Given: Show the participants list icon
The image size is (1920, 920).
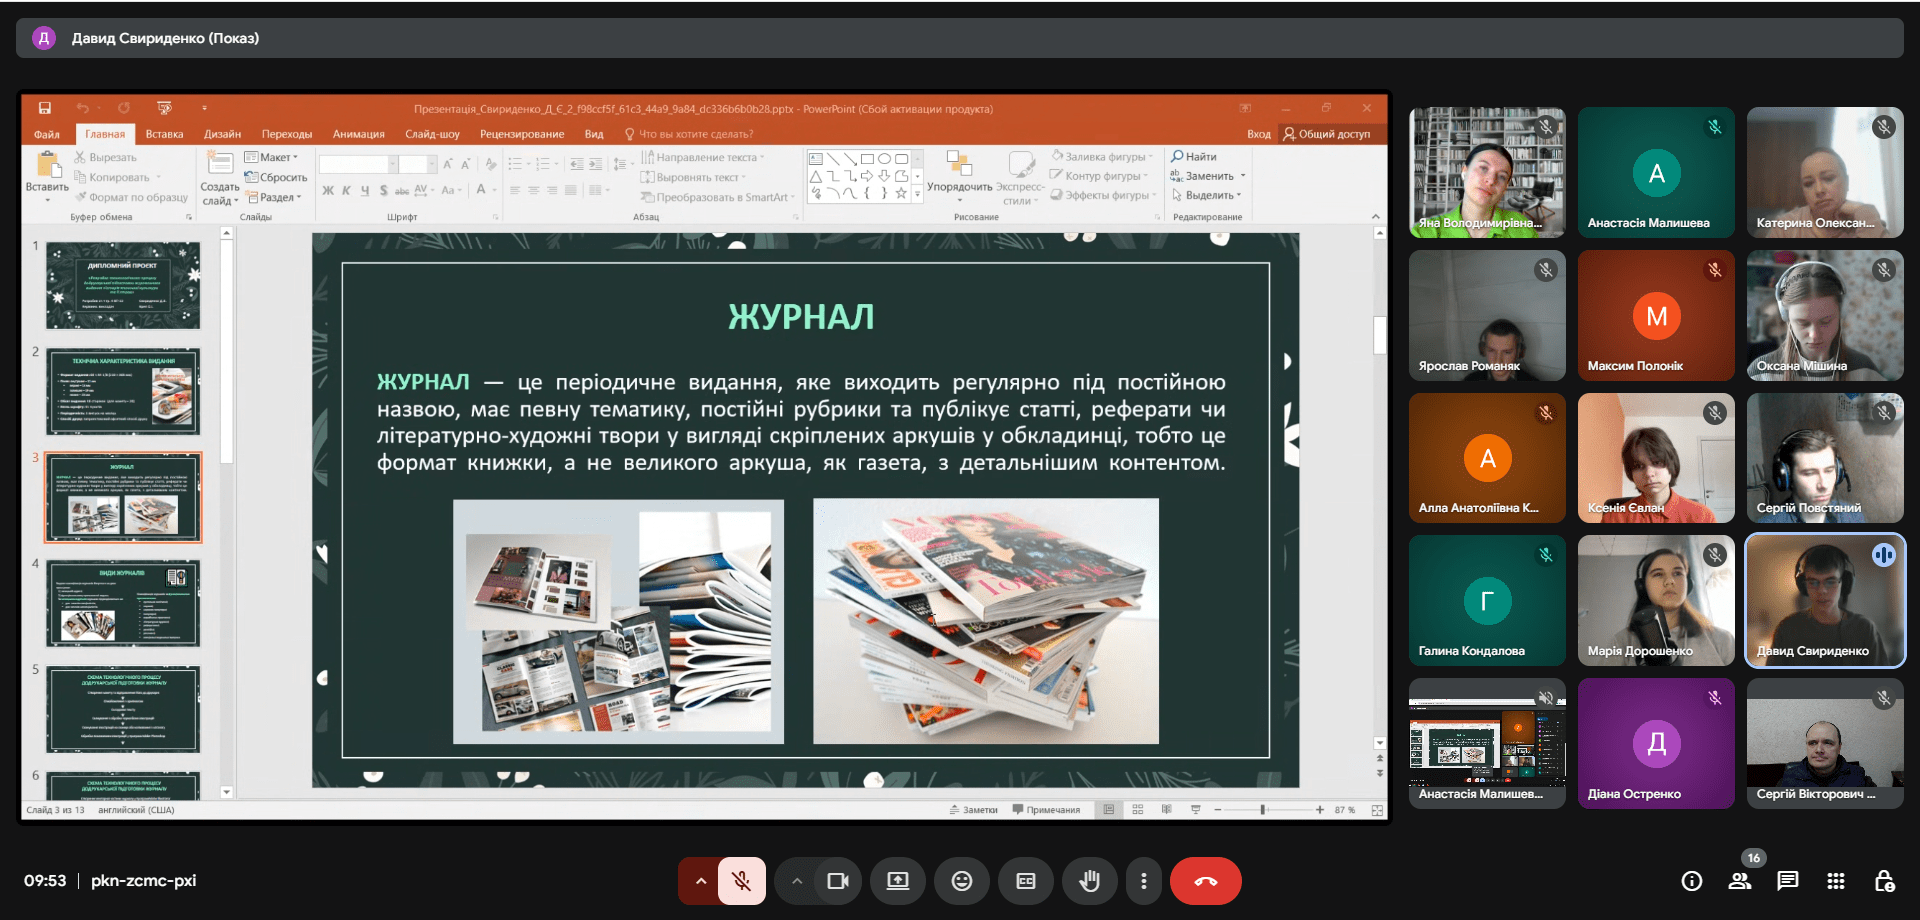Looking at the screenshot, I should coord(1740,881).
